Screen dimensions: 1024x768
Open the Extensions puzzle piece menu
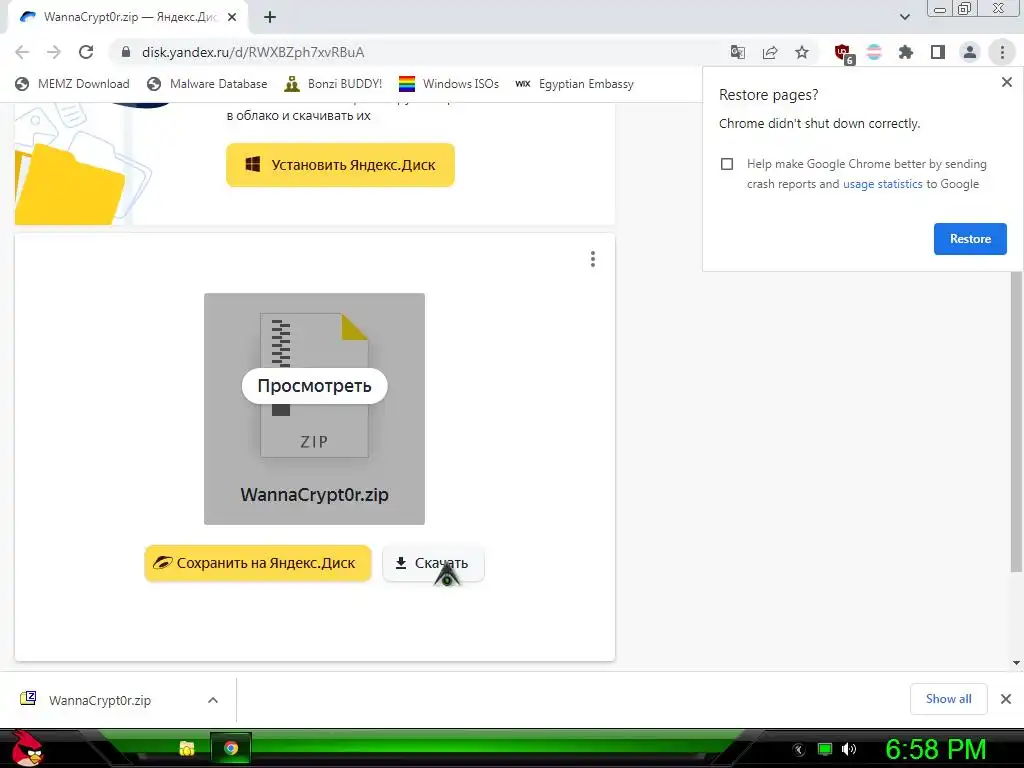click(906, 52)
